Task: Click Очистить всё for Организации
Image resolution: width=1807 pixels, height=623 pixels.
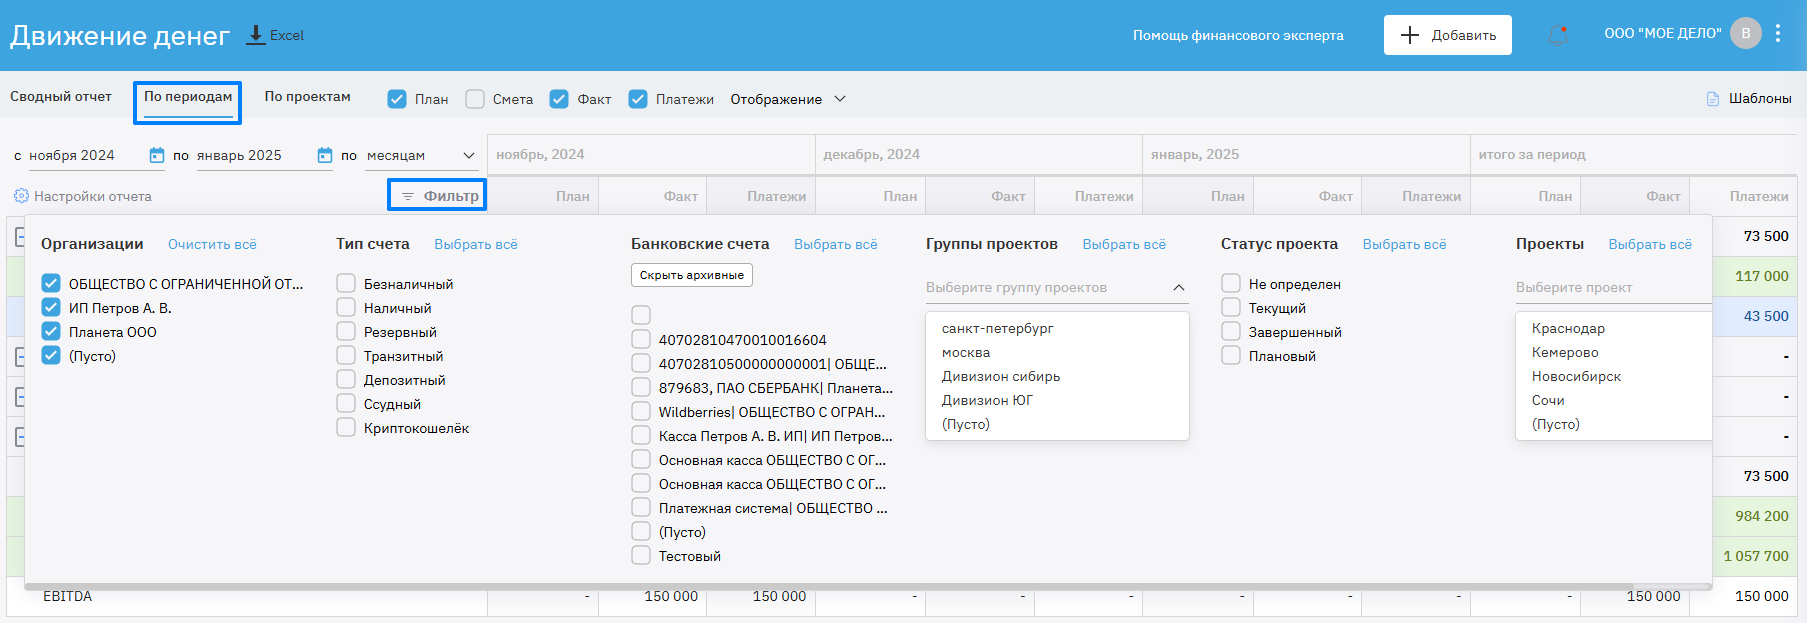Action: (212, 244)
